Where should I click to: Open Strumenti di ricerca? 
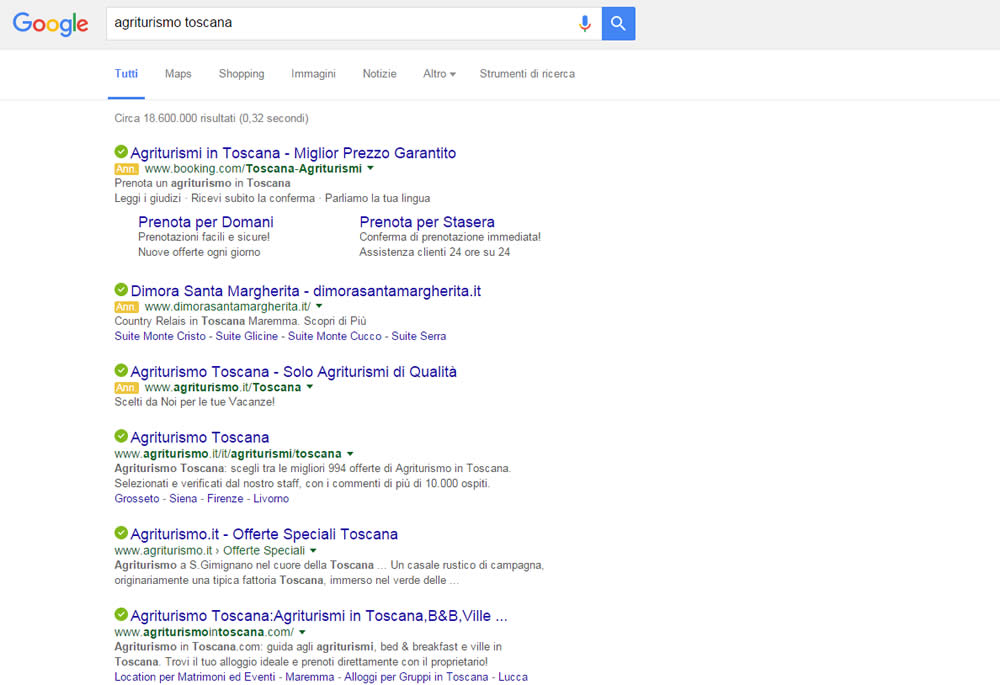pyautogui.click(x=527, y=74)
